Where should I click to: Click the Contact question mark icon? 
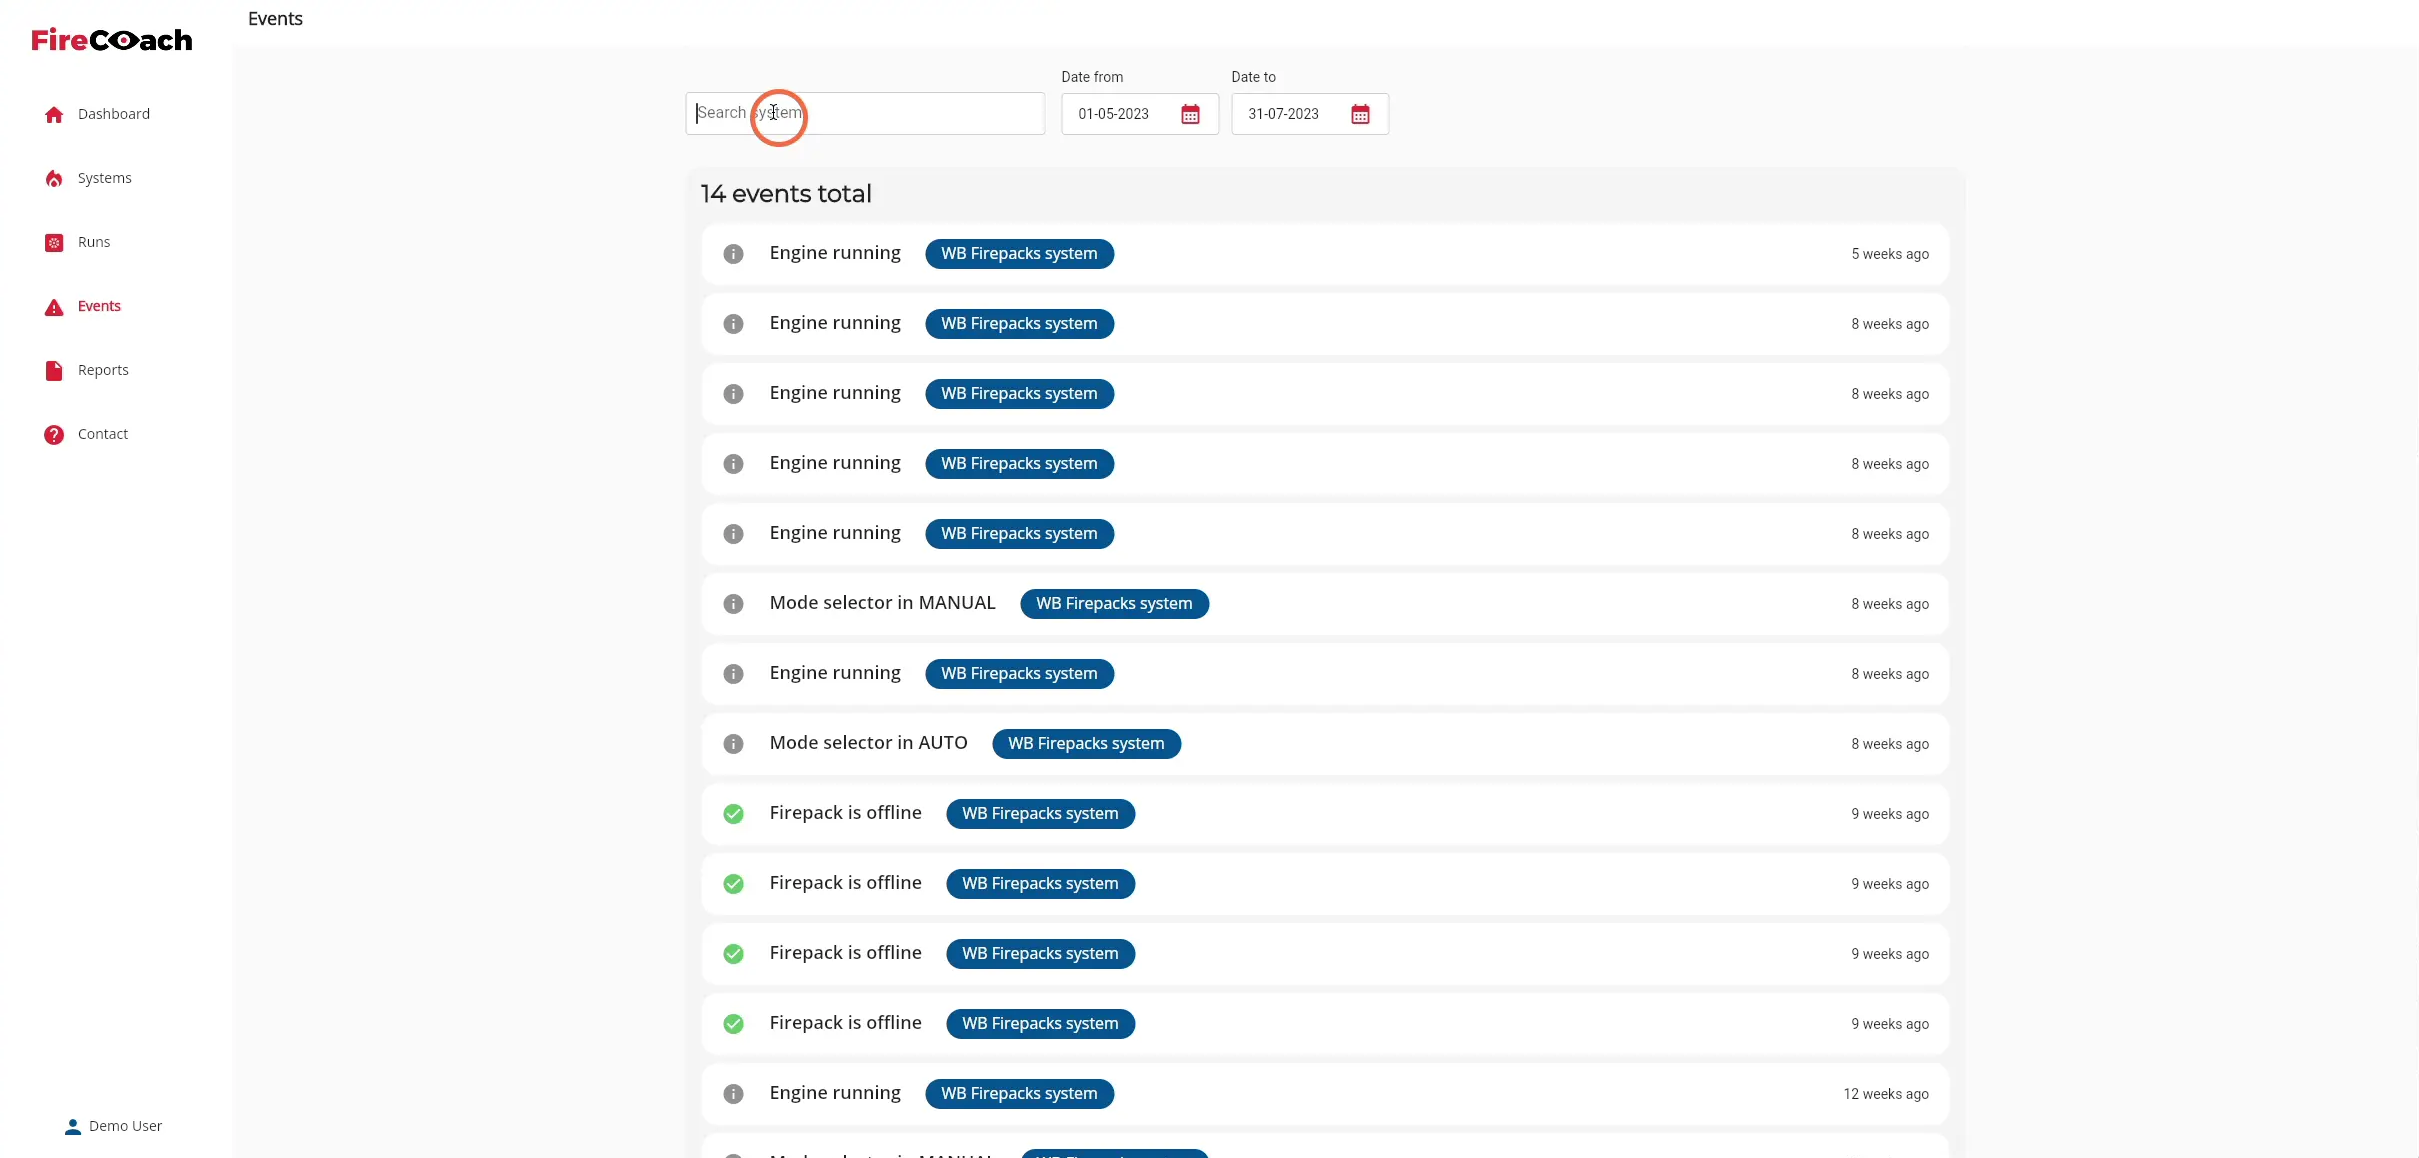pyautogui.click(x=54, y=434)
